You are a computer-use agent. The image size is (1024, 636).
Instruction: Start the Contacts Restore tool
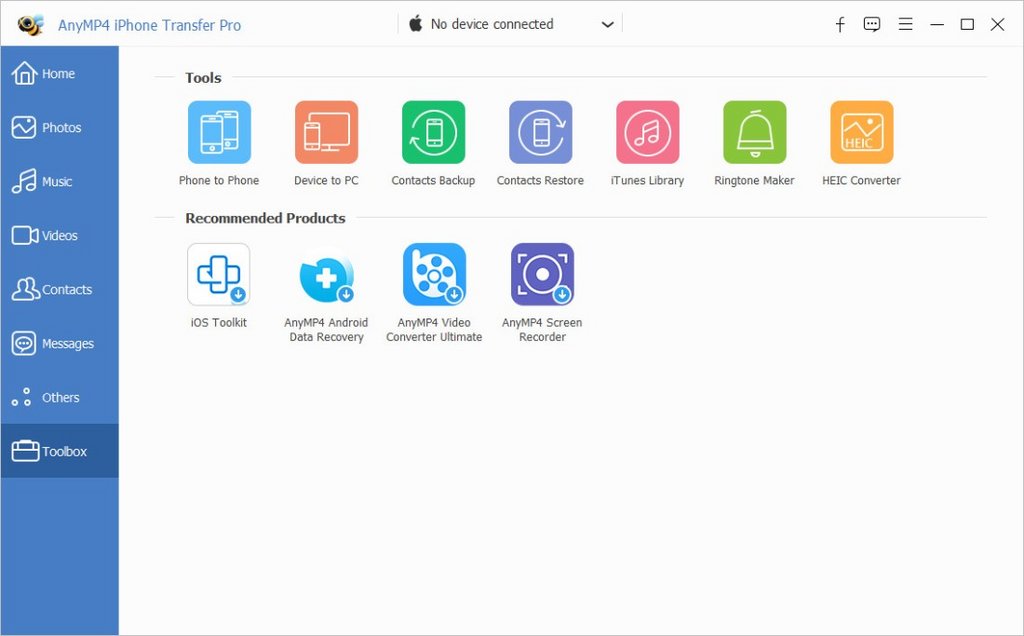coord(540,132)
